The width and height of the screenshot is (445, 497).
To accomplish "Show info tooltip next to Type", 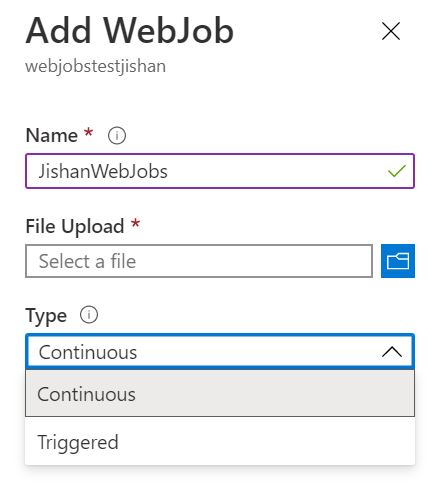I will 89,315.
